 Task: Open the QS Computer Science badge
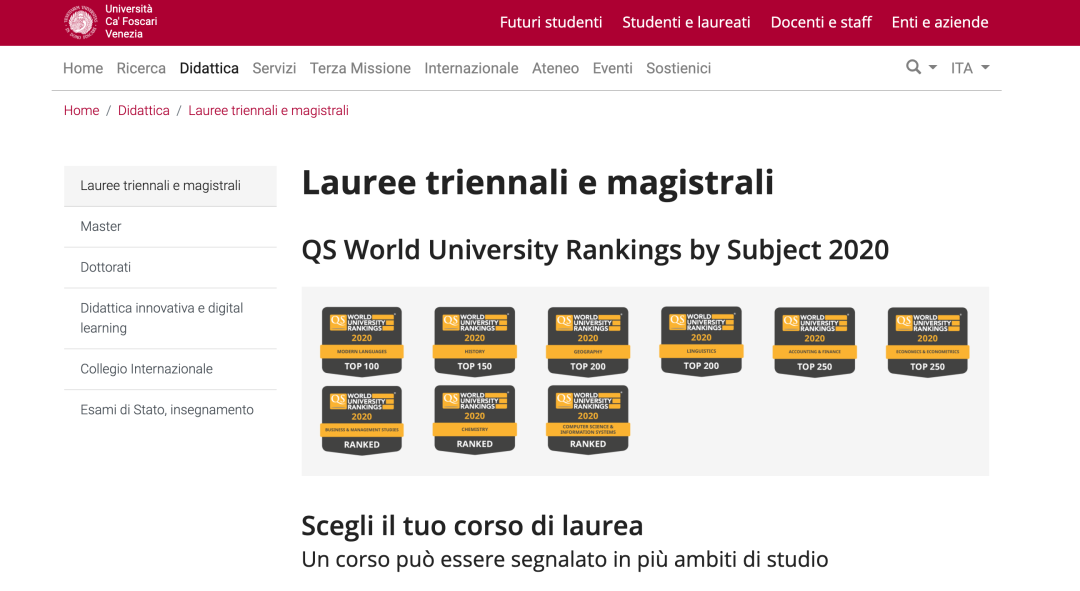coord(588,419)
